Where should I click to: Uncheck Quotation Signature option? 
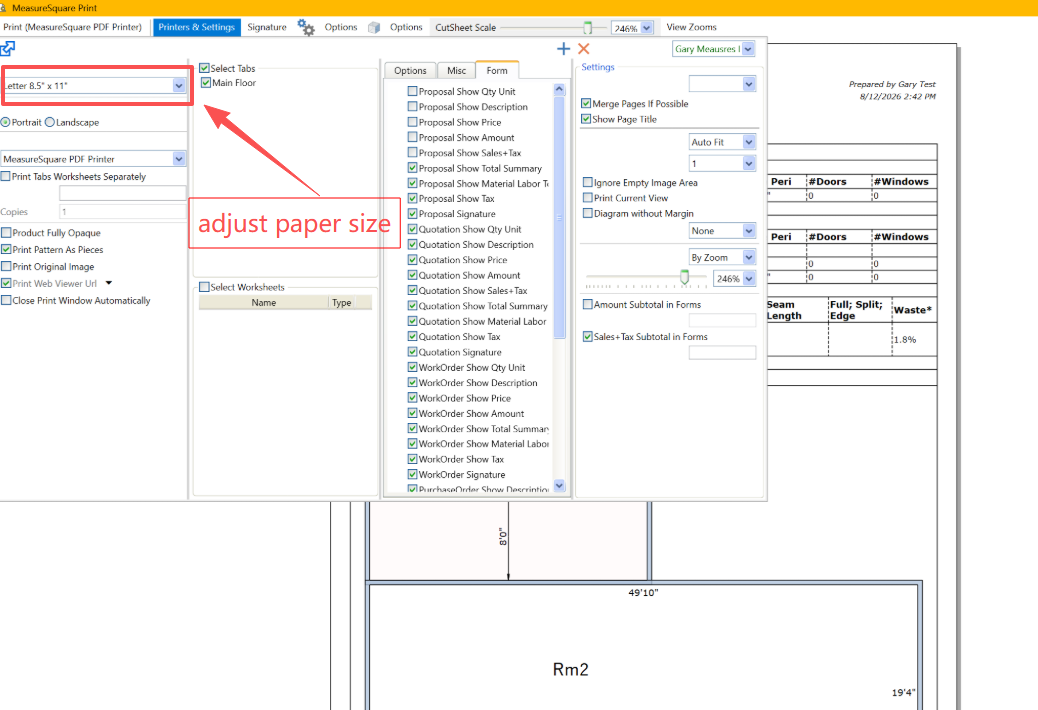412,352
